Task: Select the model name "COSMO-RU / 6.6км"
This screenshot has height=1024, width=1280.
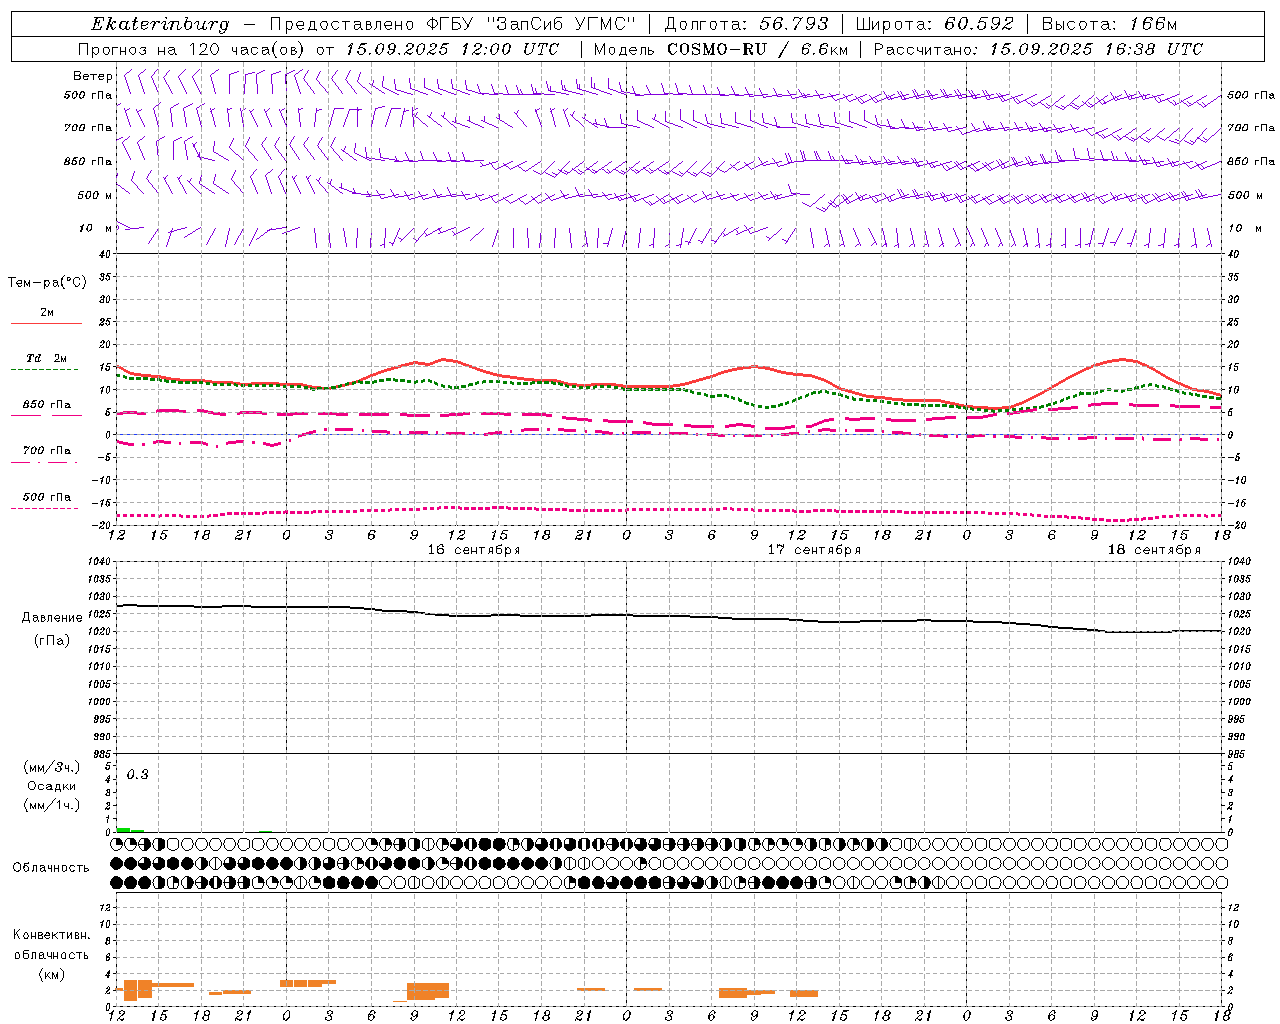Action: tap(757, 49)
